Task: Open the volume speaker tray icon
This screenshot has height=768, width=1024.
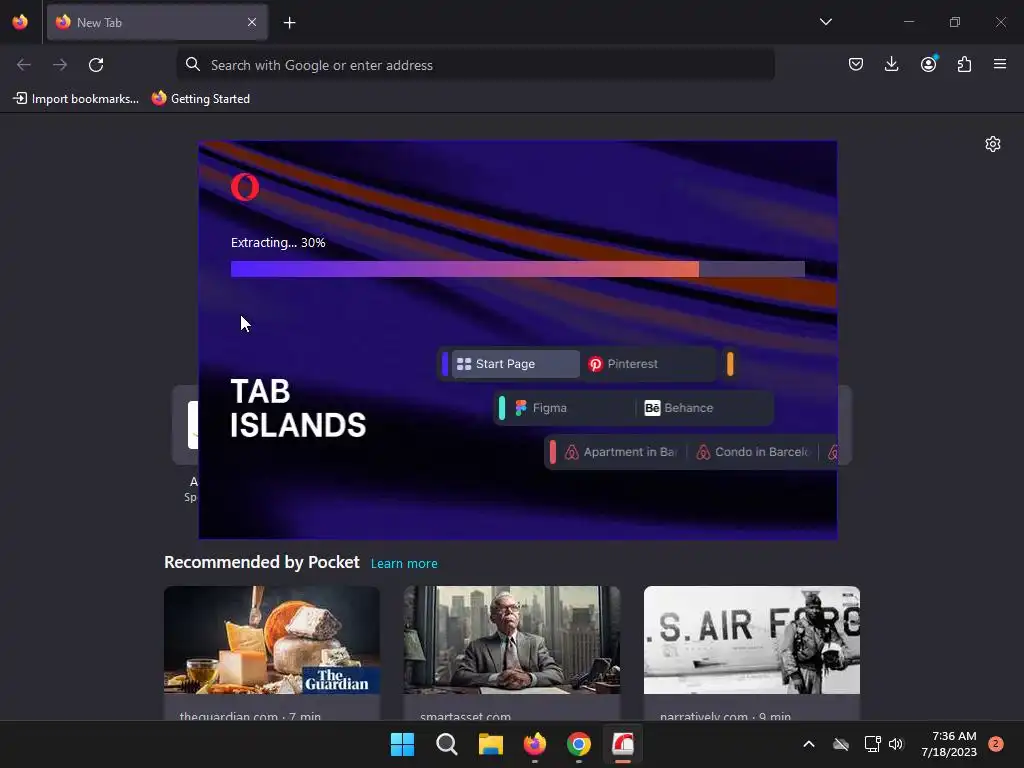Action: tap(896, 744)
